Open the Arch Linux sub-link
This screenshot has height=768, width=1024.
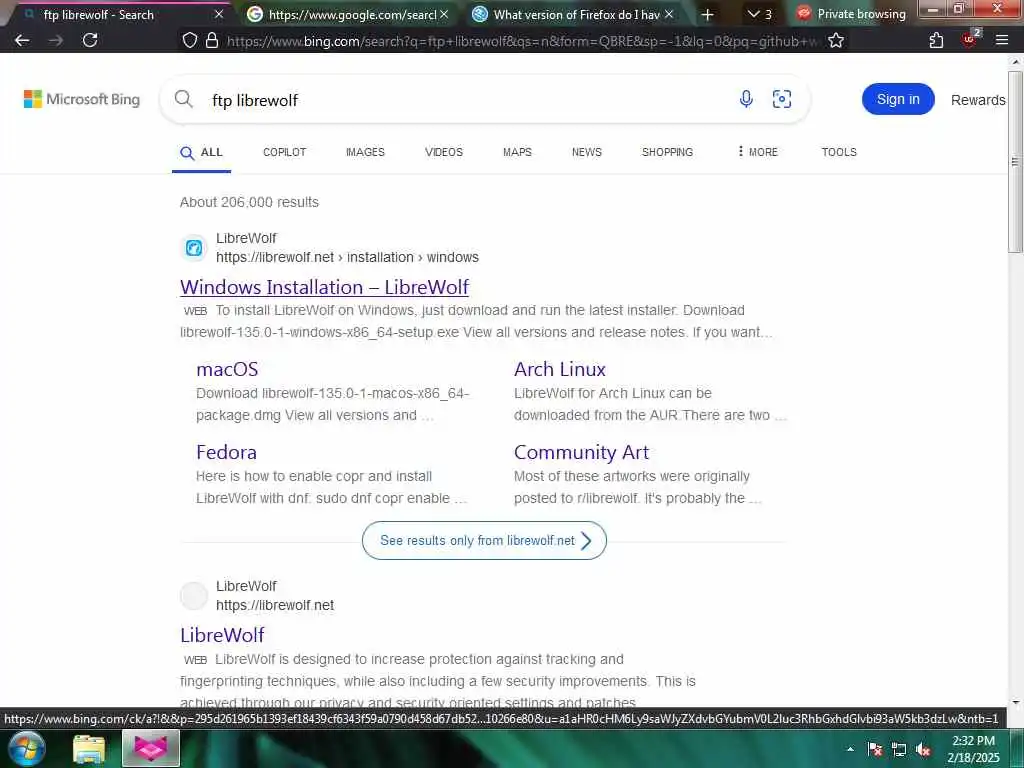tap(560, 369)
